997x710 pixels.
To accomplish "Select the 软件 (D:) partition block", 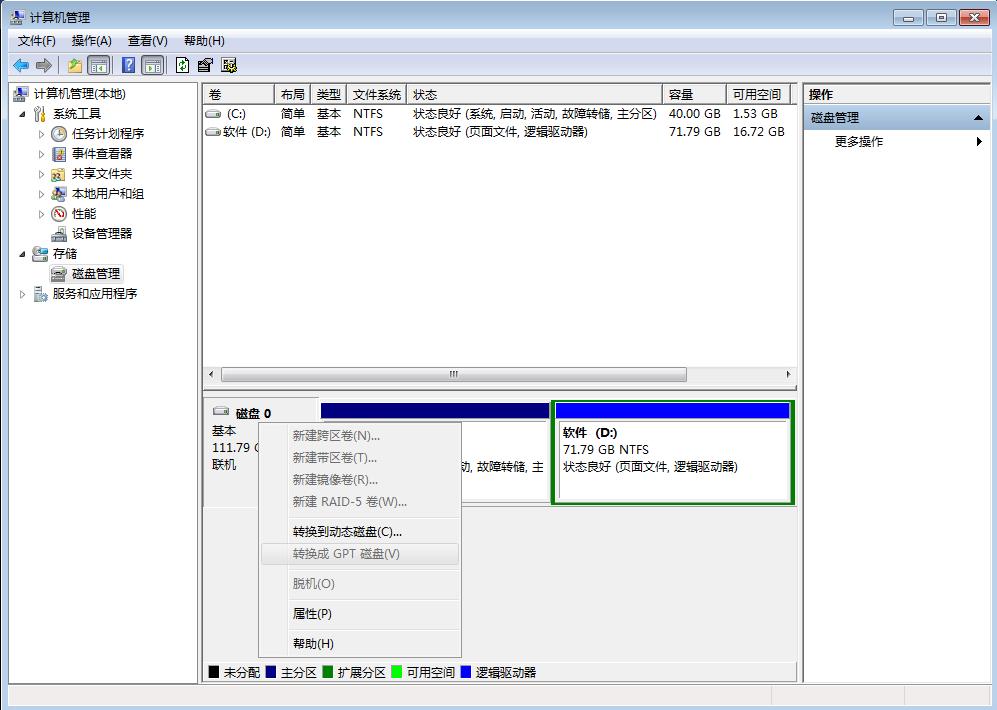I will click(x=673, y=453).
